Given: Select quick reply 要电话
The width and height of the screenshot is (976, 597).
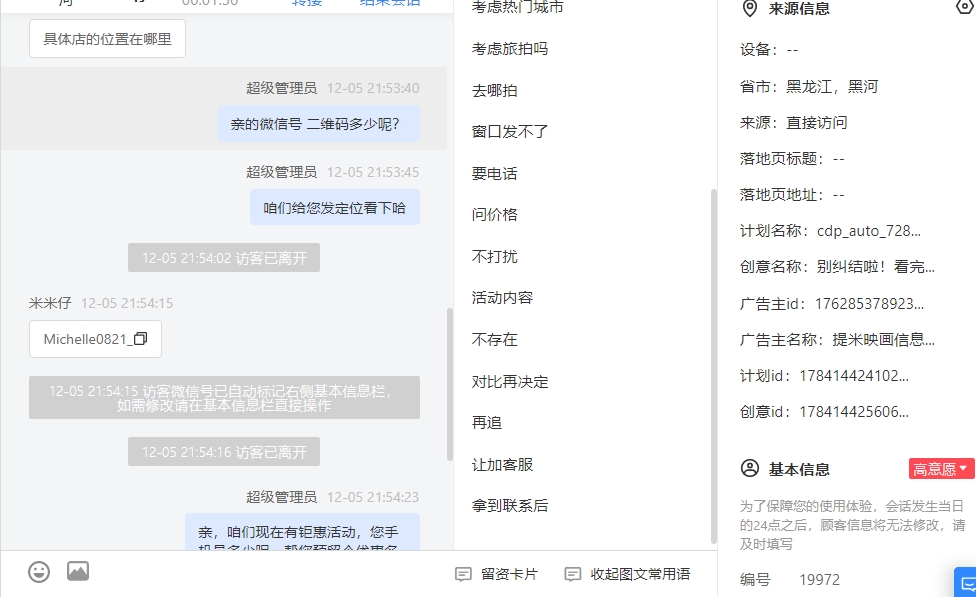Looking at the screenshot, I should pos(495,173).
